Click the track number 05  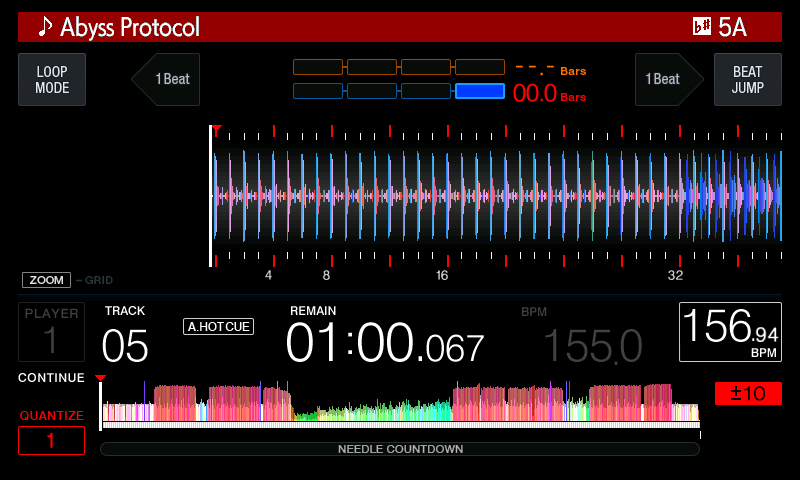(125, 346)
